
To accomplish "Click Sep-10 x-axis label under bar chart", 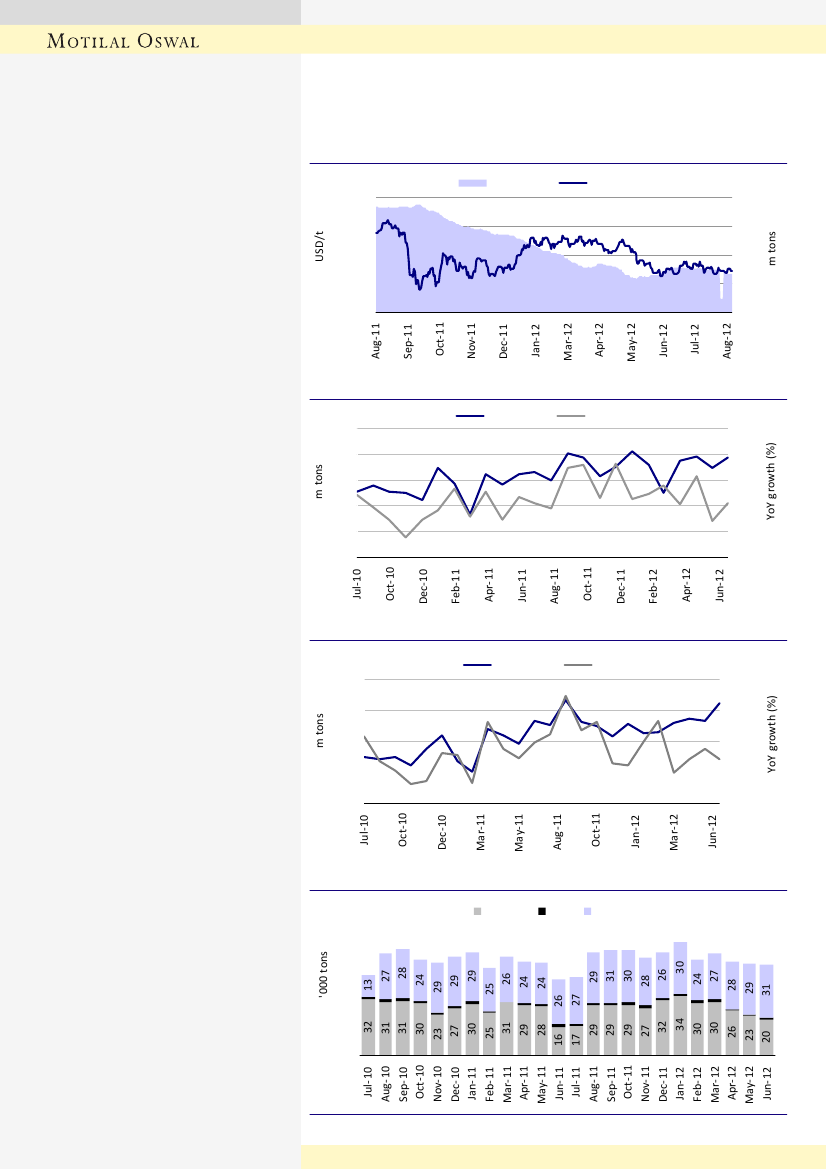I will [403, 1082].
